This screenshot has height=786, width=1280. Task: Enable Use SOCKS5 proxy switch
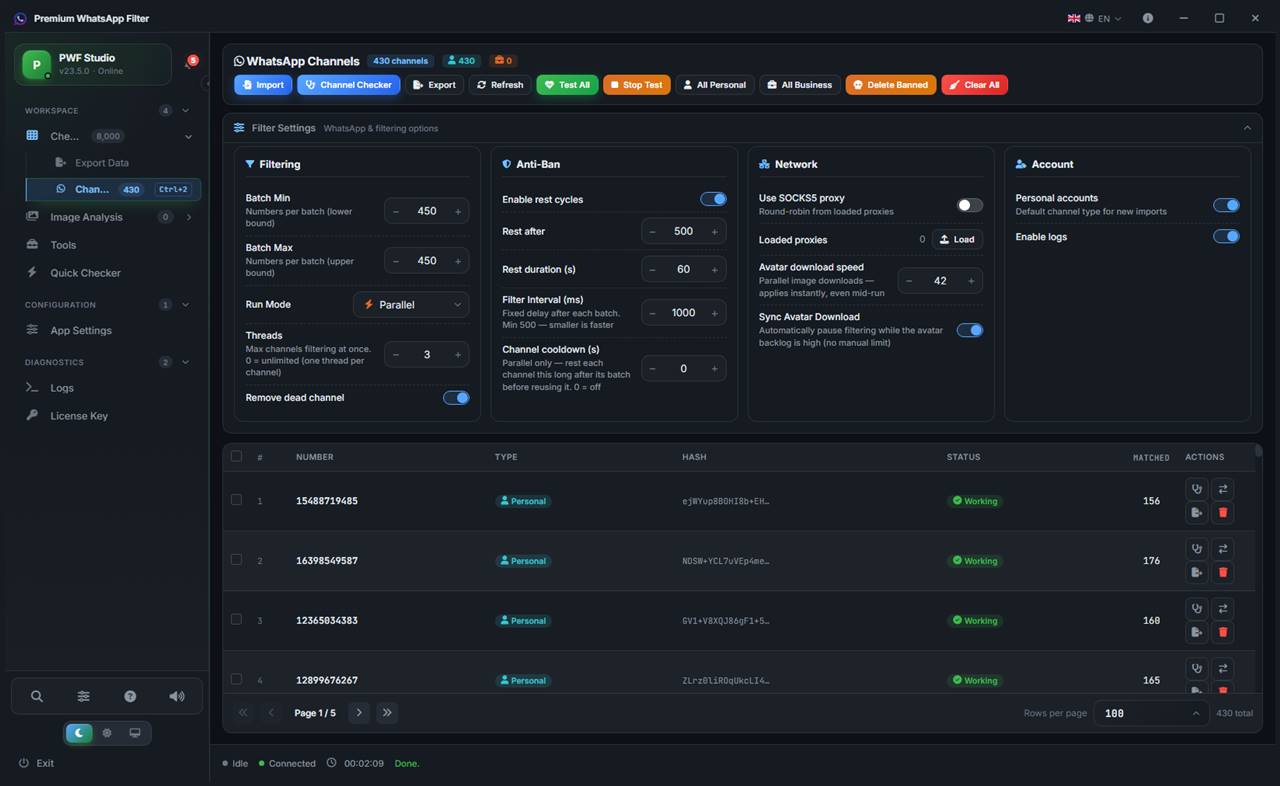970,205
